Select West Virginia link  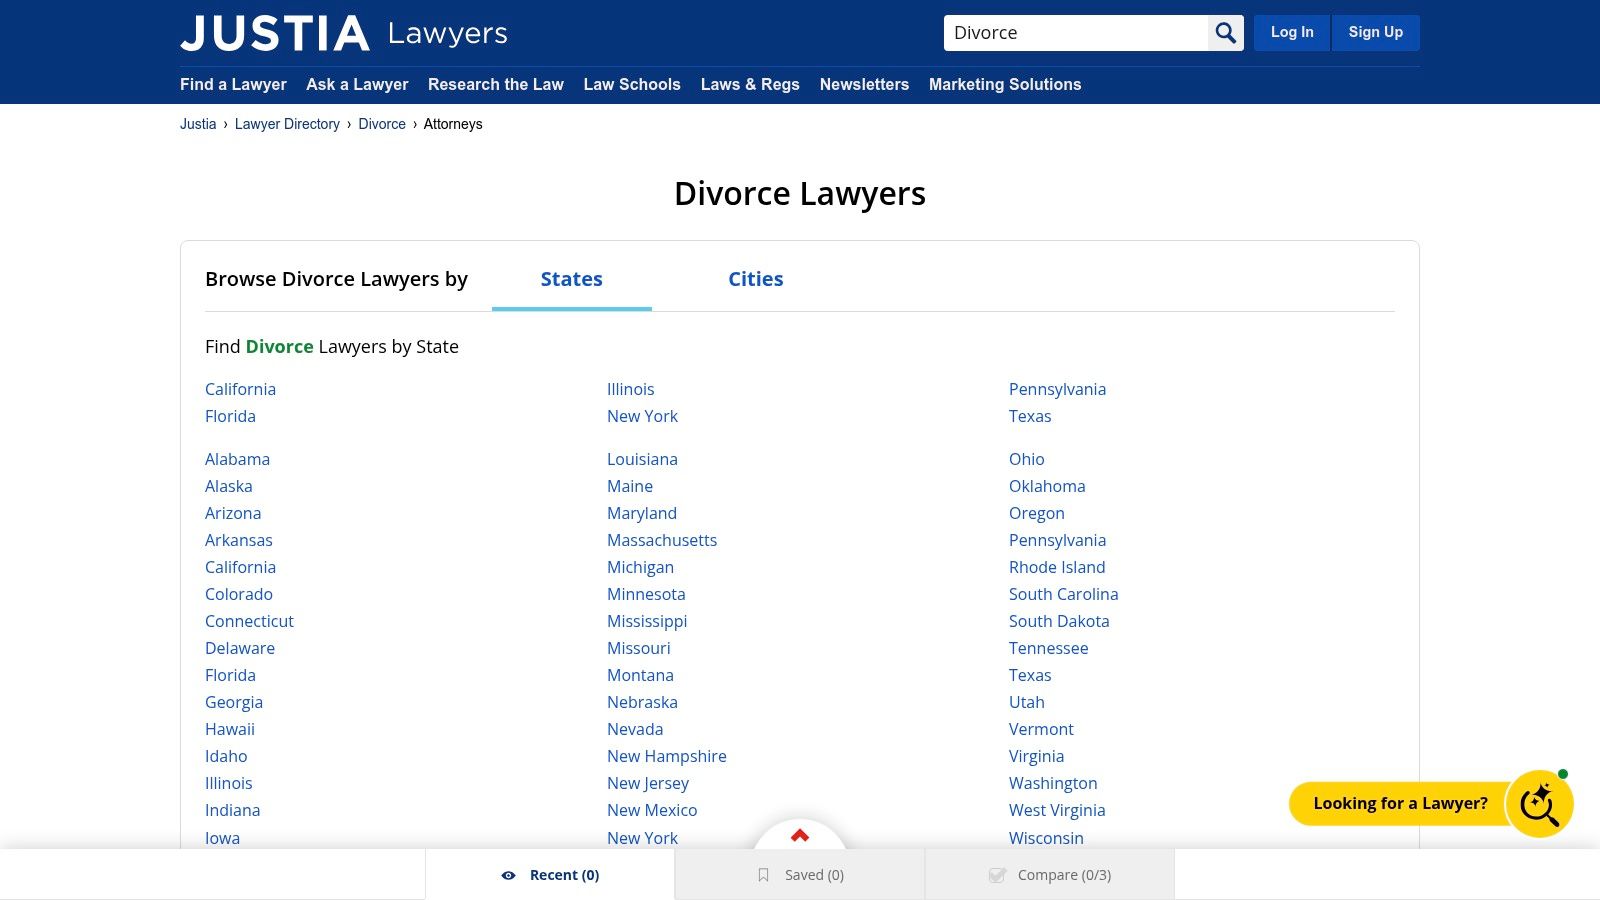tap(1057, 810)
